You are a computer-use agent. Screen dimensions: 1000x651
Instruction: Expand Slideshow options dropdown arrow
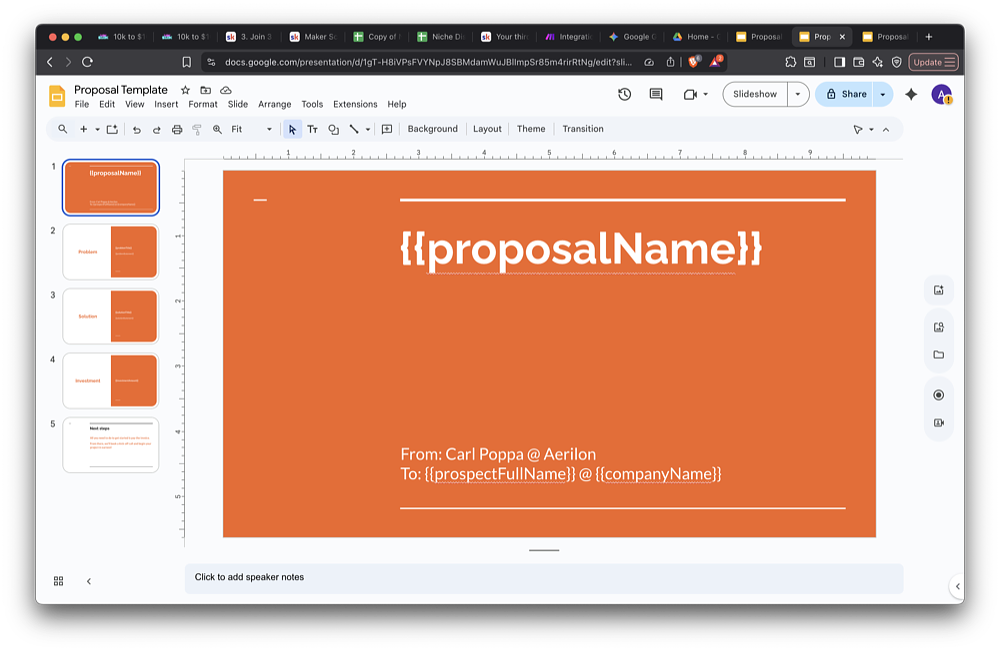[x=797, y=94]
